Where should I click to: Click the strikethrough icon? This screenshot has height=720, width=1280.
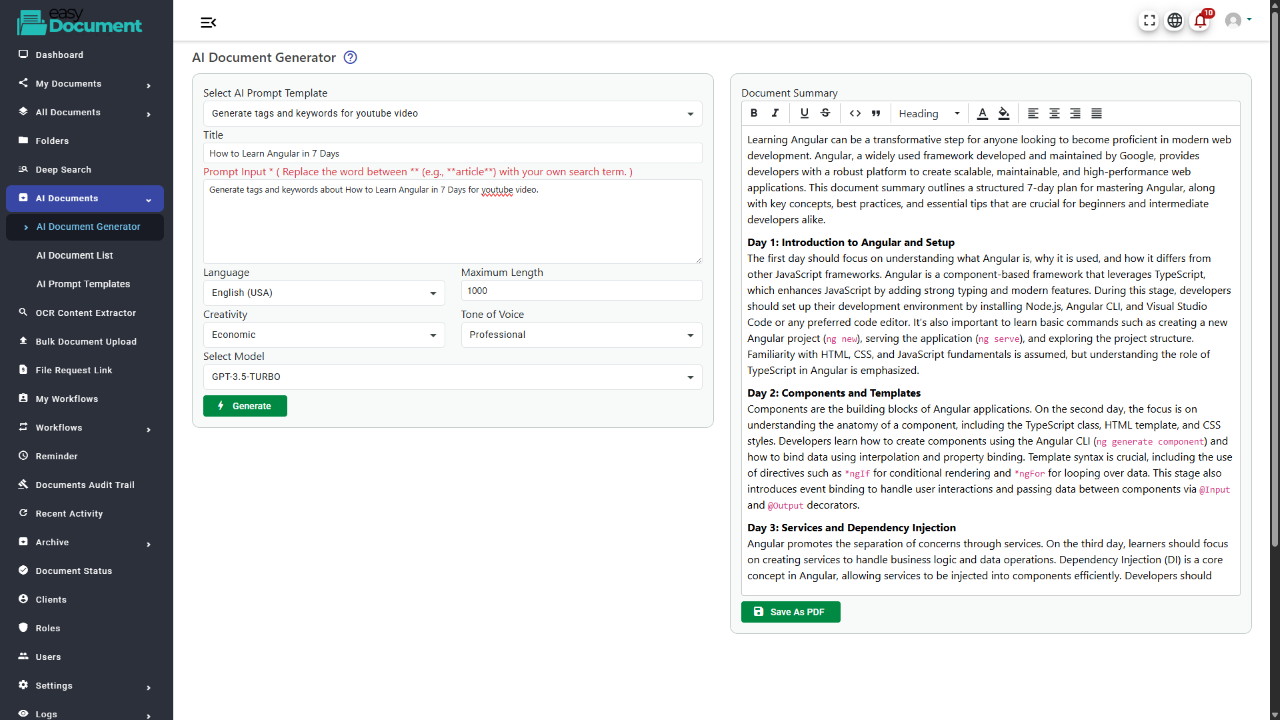point(825,113)
